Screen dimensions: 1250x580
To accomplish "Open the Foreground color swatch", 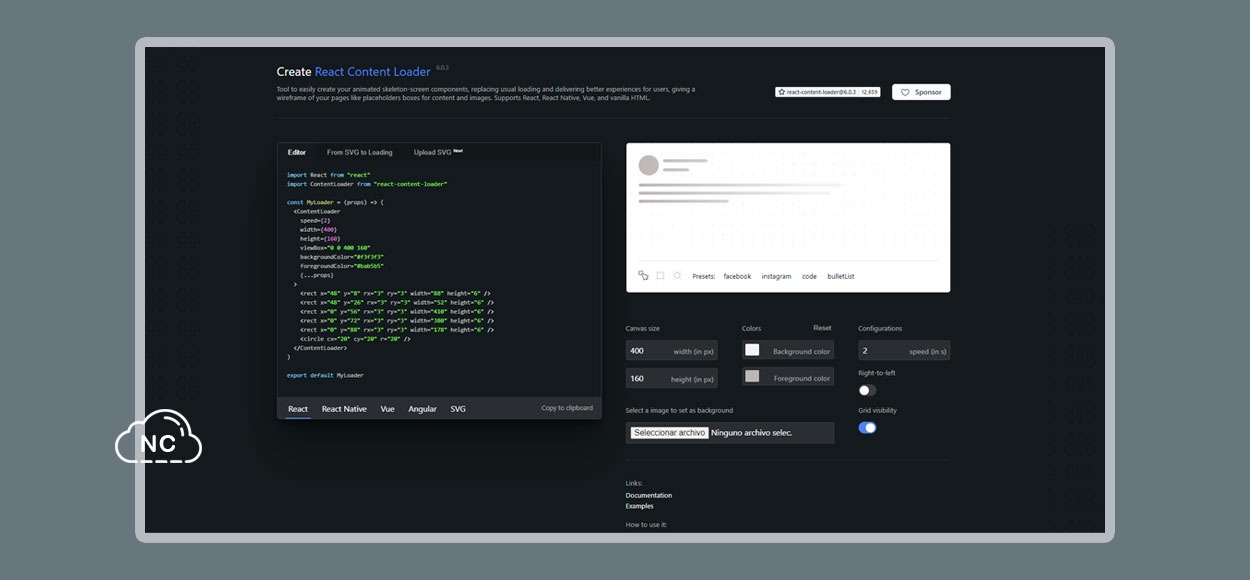I will pyautogui.click(x=752, y=377).
